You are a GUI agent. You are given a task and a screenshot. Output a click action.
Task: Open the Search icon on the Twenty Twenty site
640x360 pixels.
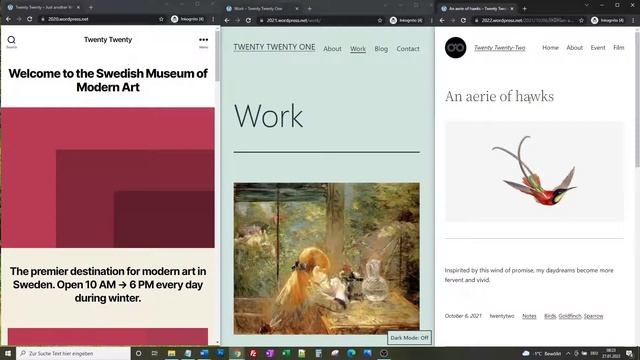[x=11, y=40]
